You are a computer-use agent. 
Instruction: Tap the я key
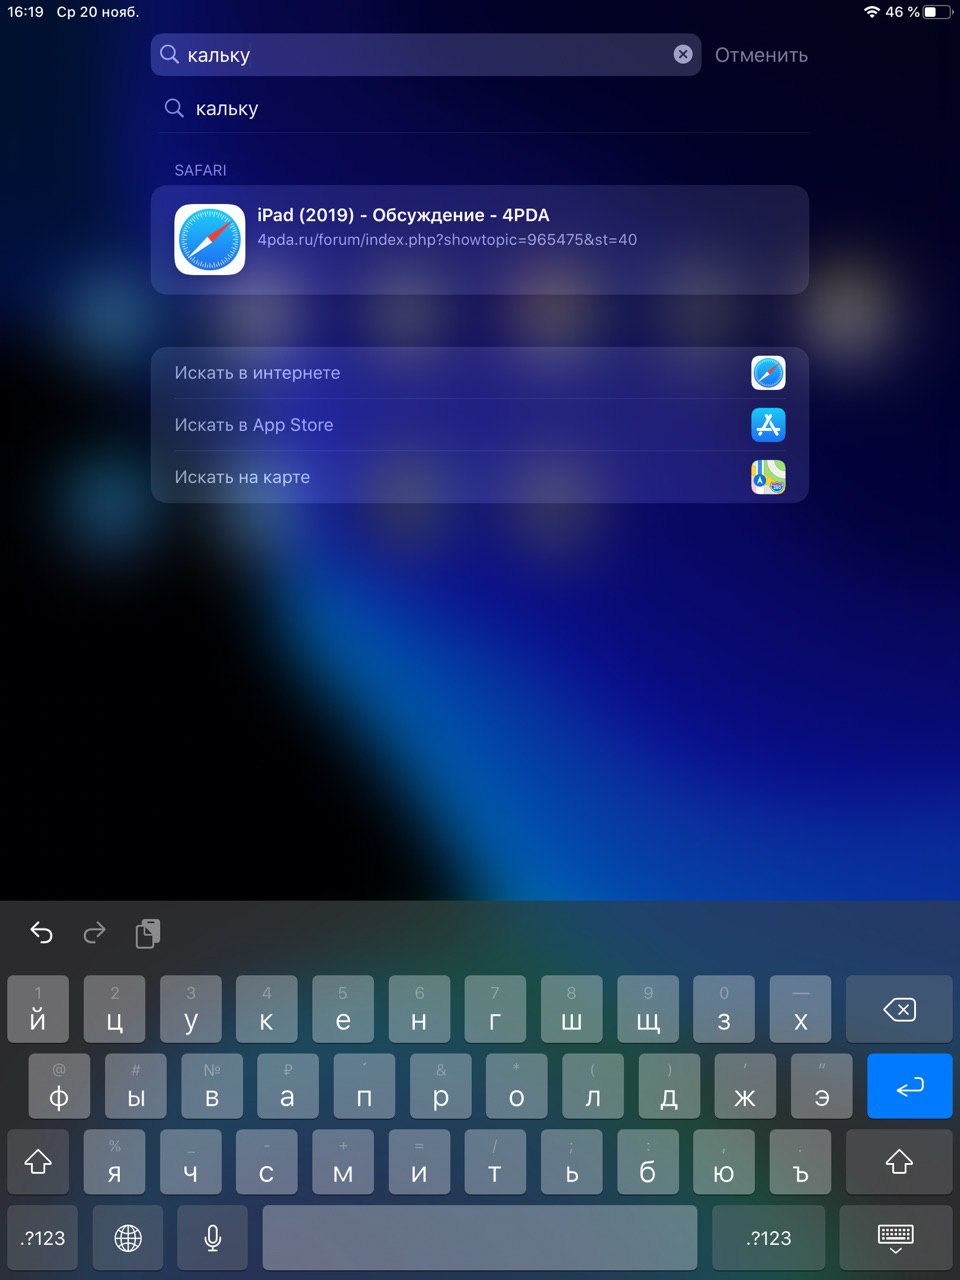click(114, 1162)
